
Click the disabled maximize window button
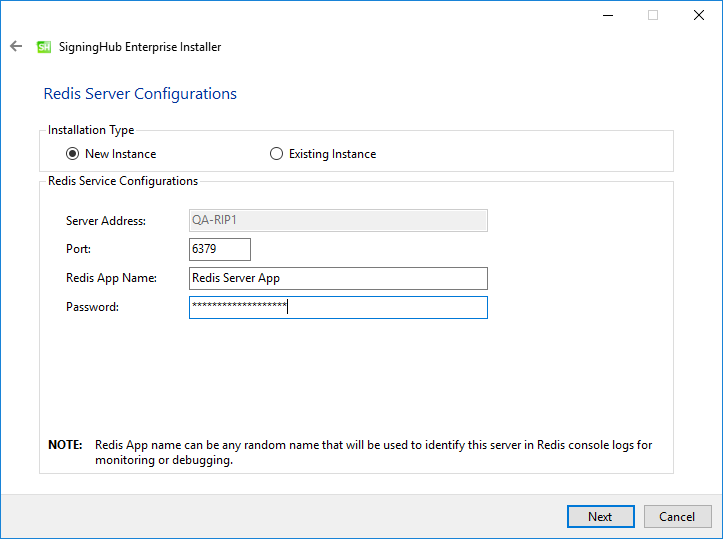[653, 15]
